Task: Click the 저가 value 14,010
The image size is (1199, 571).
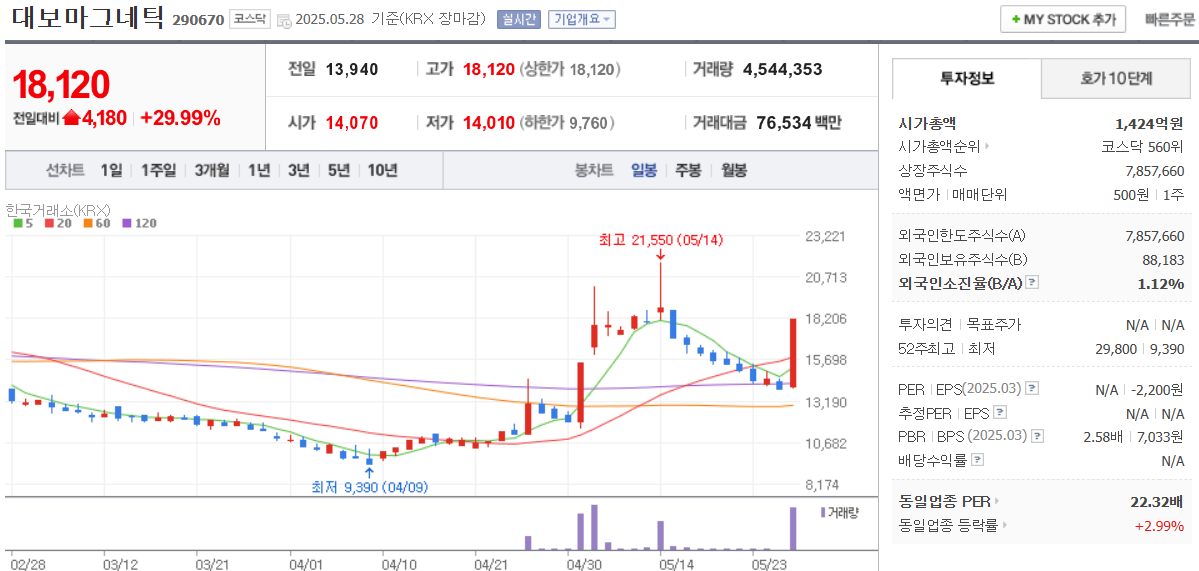Action: pos(489,122)
